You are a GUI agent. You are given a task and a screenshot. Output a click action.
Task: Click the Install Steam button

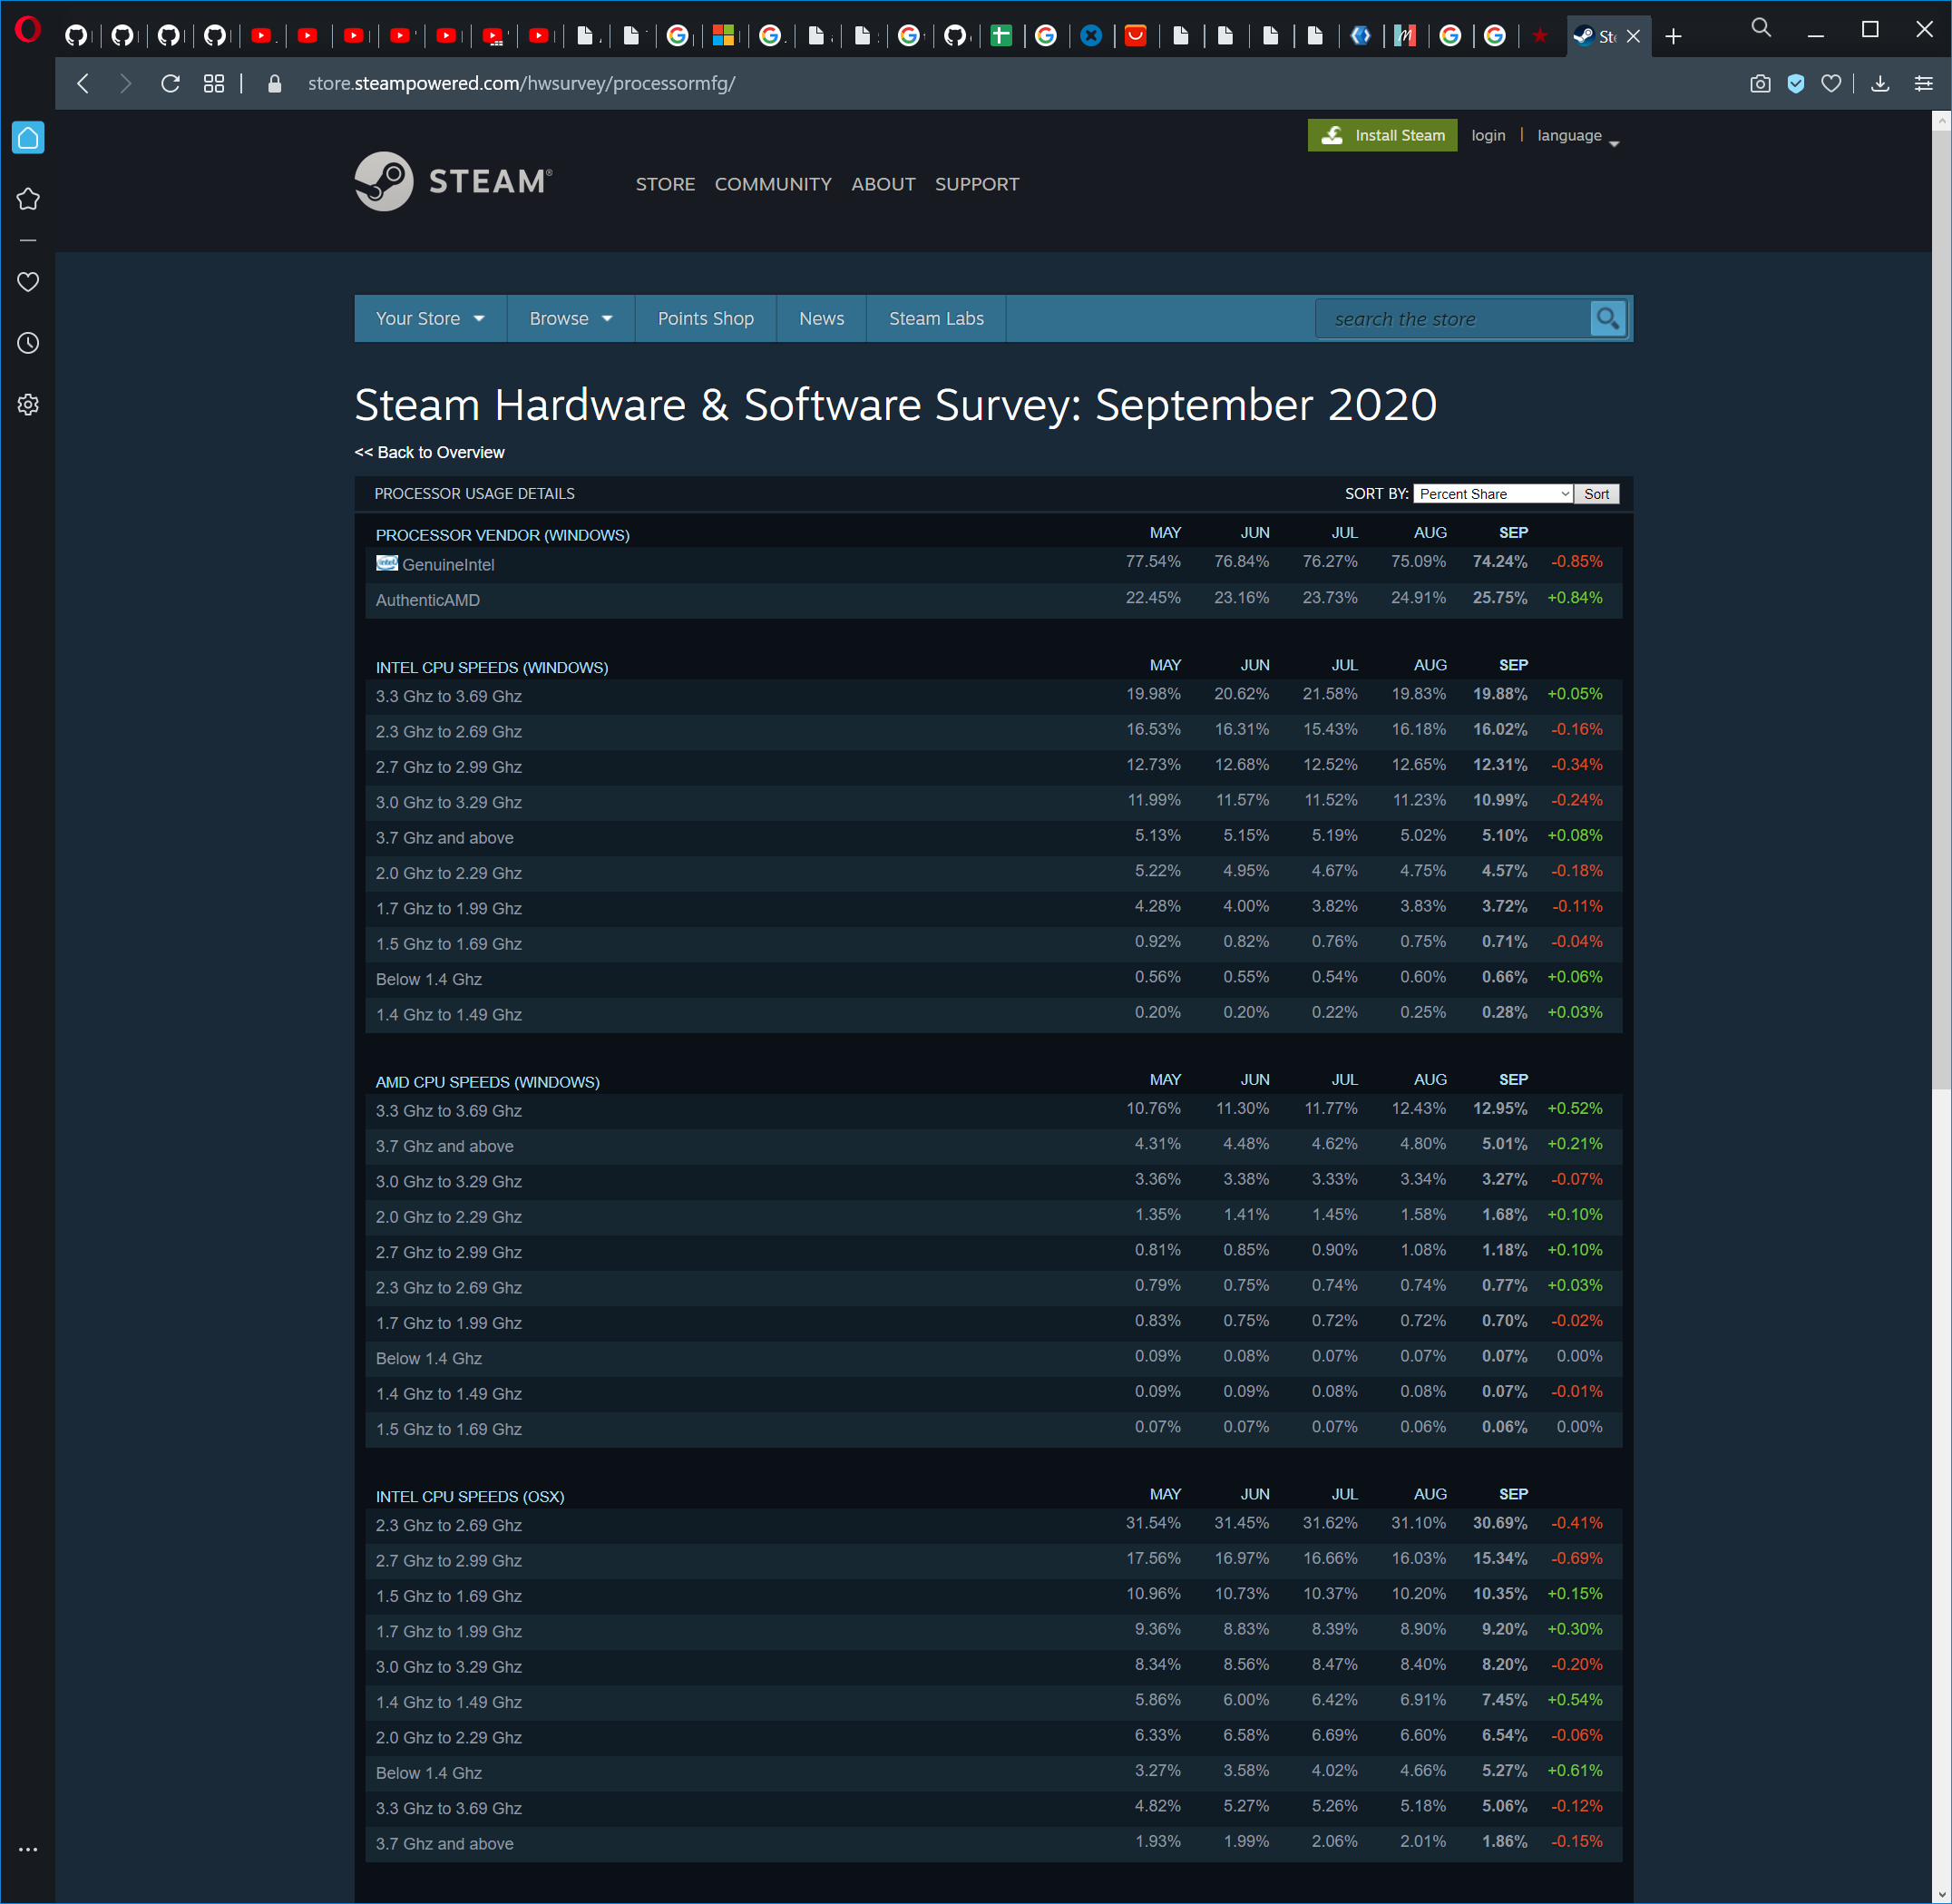(x=1382, y=136)
